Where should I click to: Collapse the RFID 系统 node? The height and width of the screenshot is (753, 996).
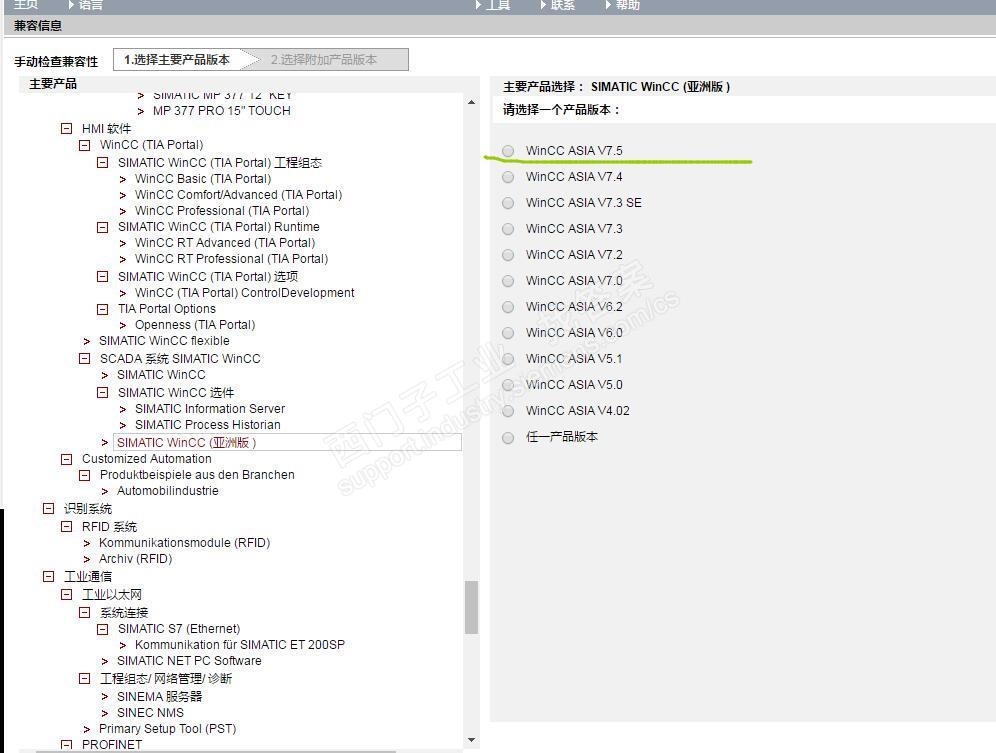66,527
